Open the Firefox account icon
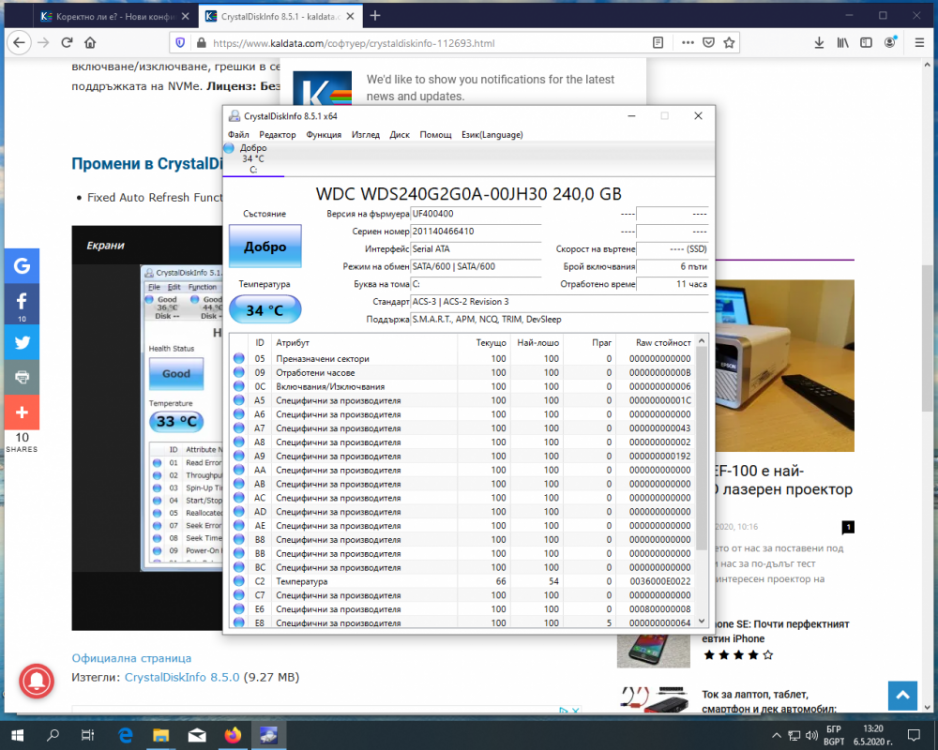The width and height of the screenshot is (938, 750). (x=890, y=42)
